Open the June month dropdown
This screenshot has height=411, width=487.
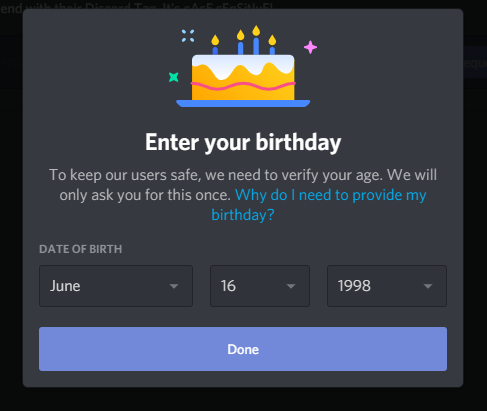coord(116,286)
